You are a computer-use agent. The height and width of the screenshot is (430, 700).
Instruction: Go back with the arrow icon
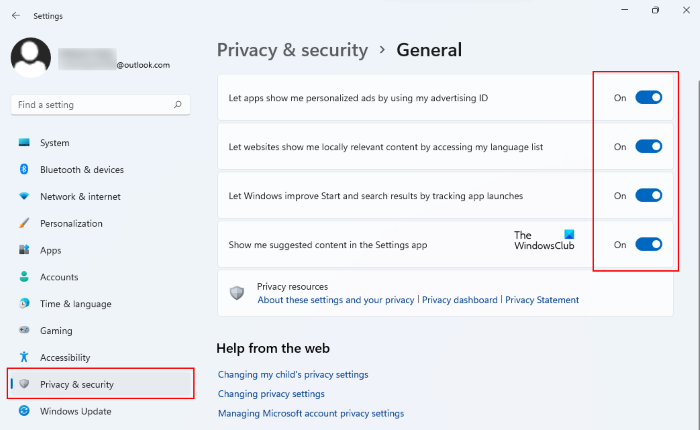coord(15,15)
